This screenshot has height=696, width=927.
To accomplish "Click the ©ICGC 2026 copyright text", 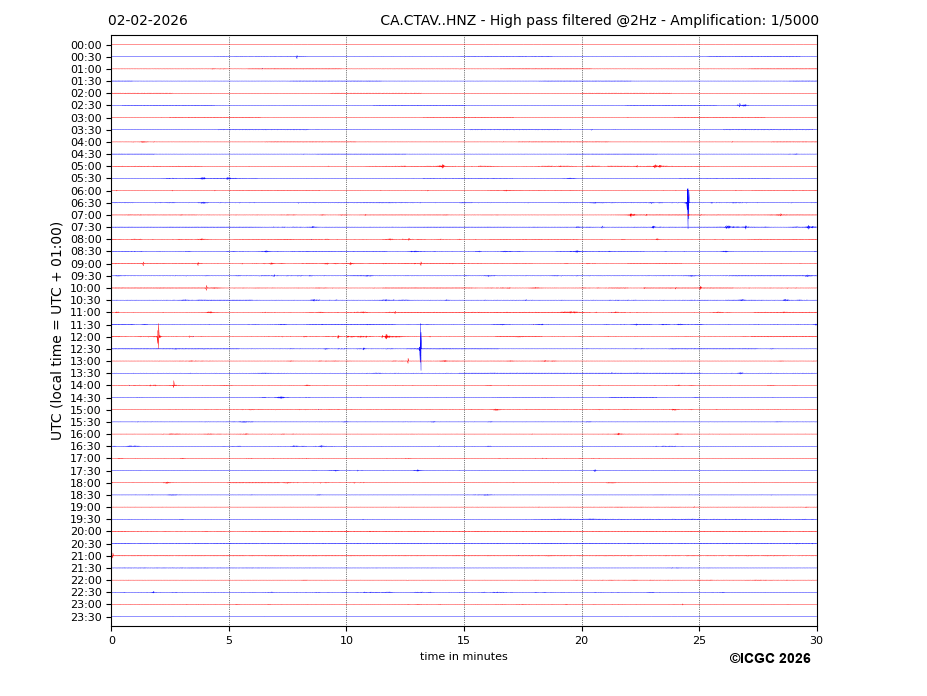I will 769,659.
